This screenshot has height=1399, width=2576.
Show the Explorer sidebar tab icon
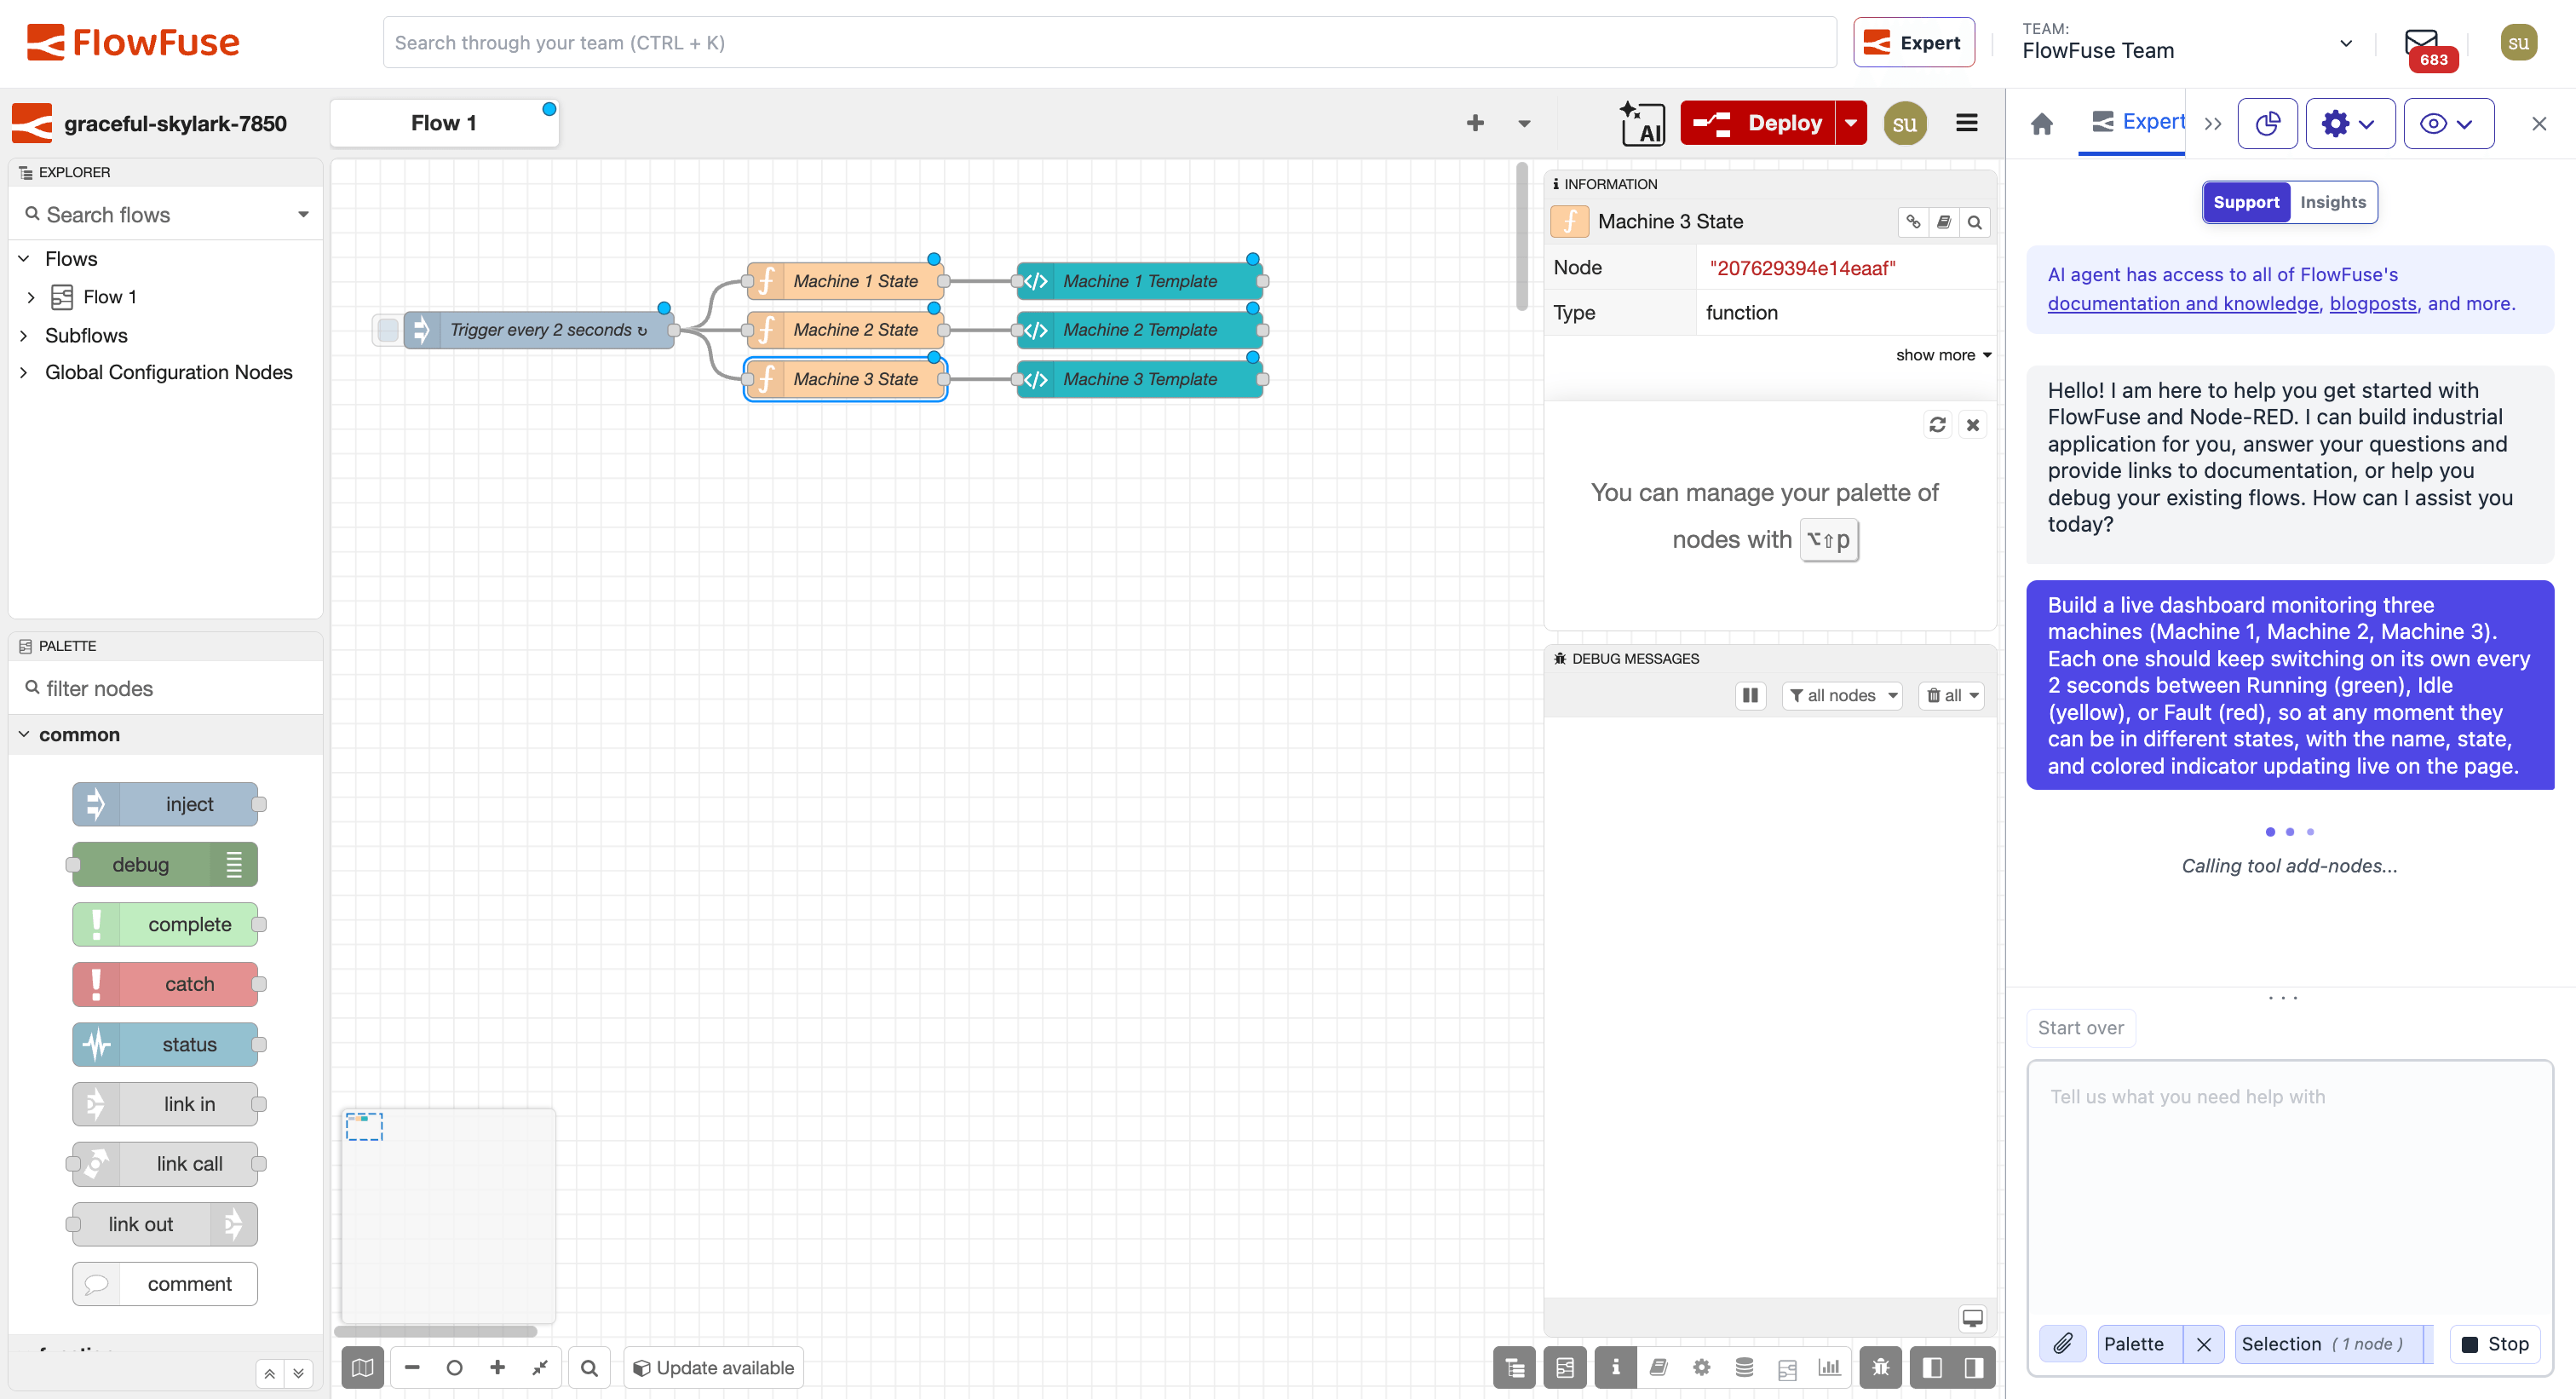[1514, 1367]
